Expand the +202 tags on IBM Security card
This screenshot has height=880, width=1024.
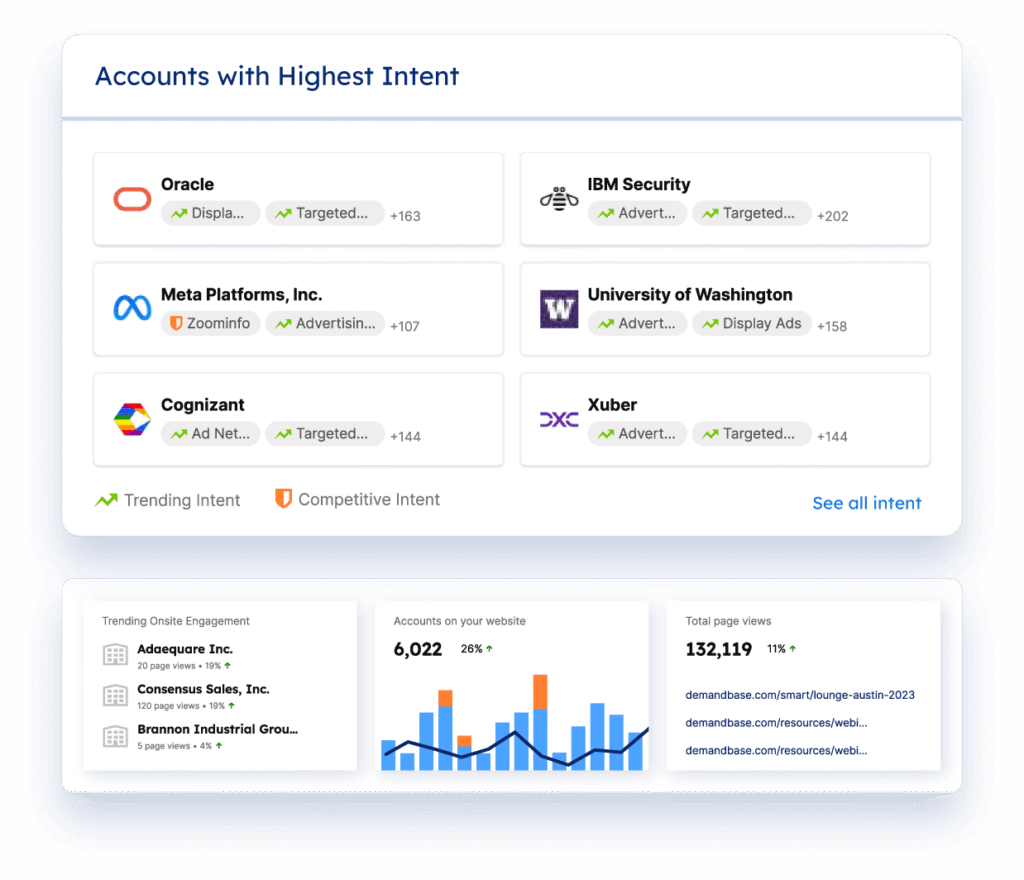832,216
